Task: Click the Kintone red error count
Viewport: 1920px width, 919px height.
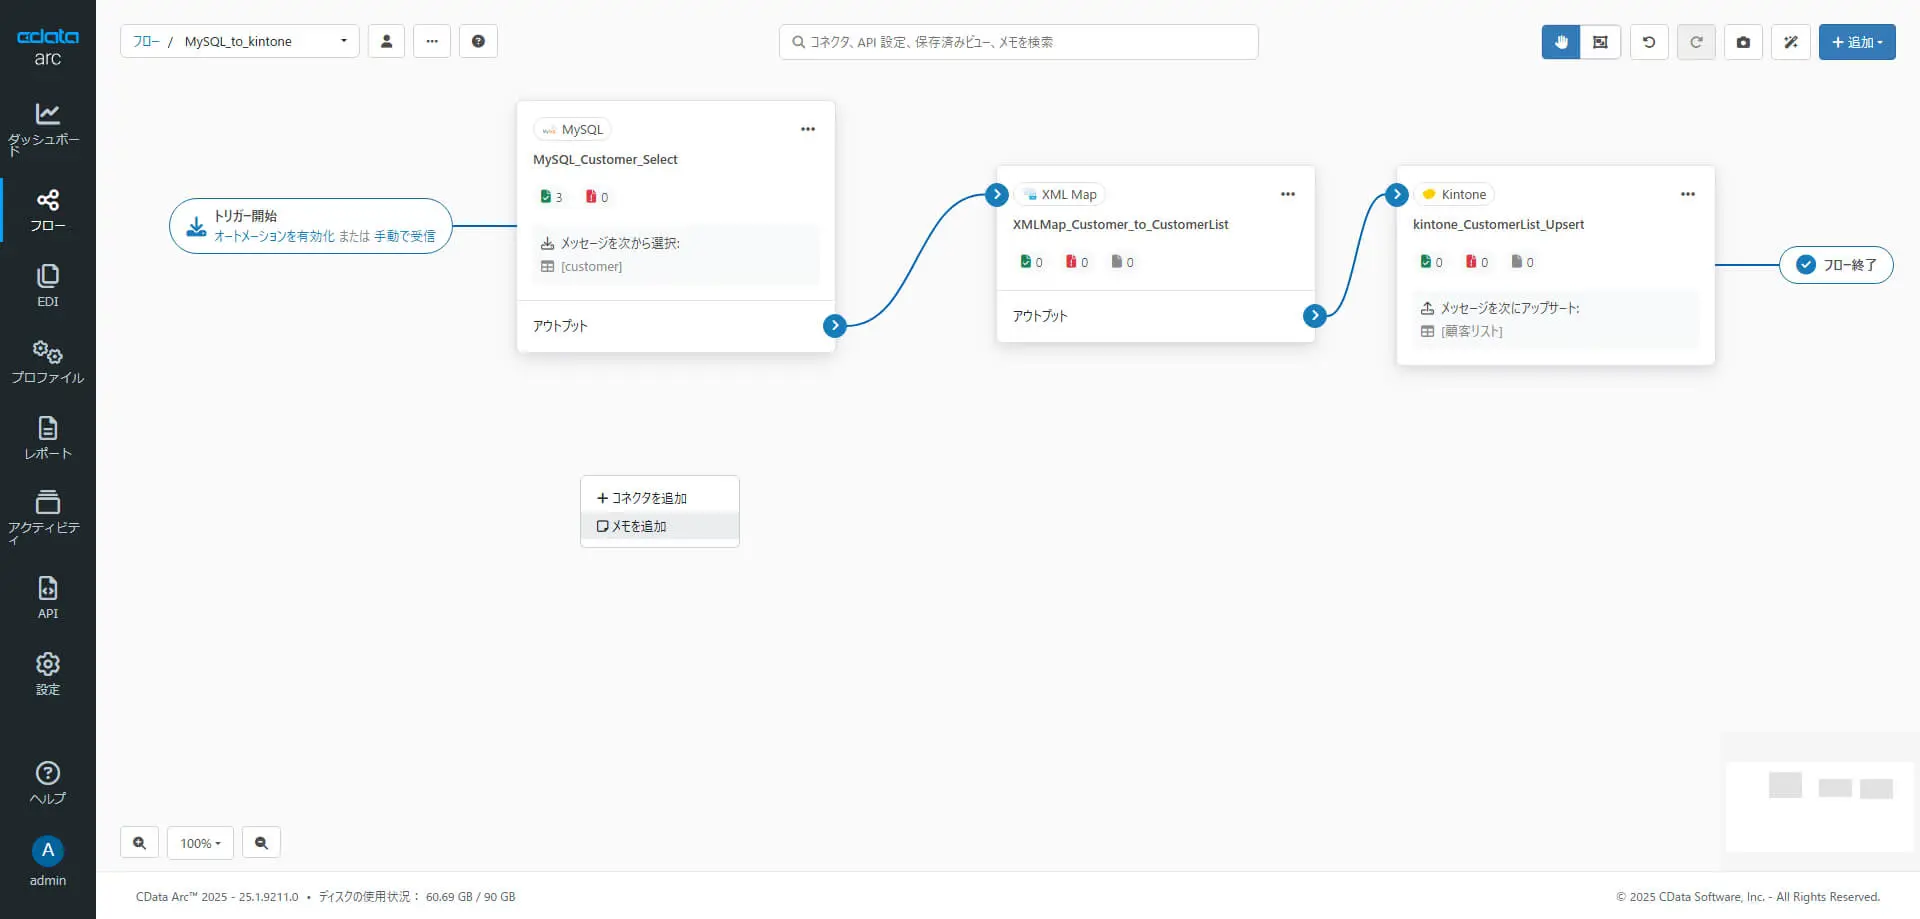Action: [1477, 262]
